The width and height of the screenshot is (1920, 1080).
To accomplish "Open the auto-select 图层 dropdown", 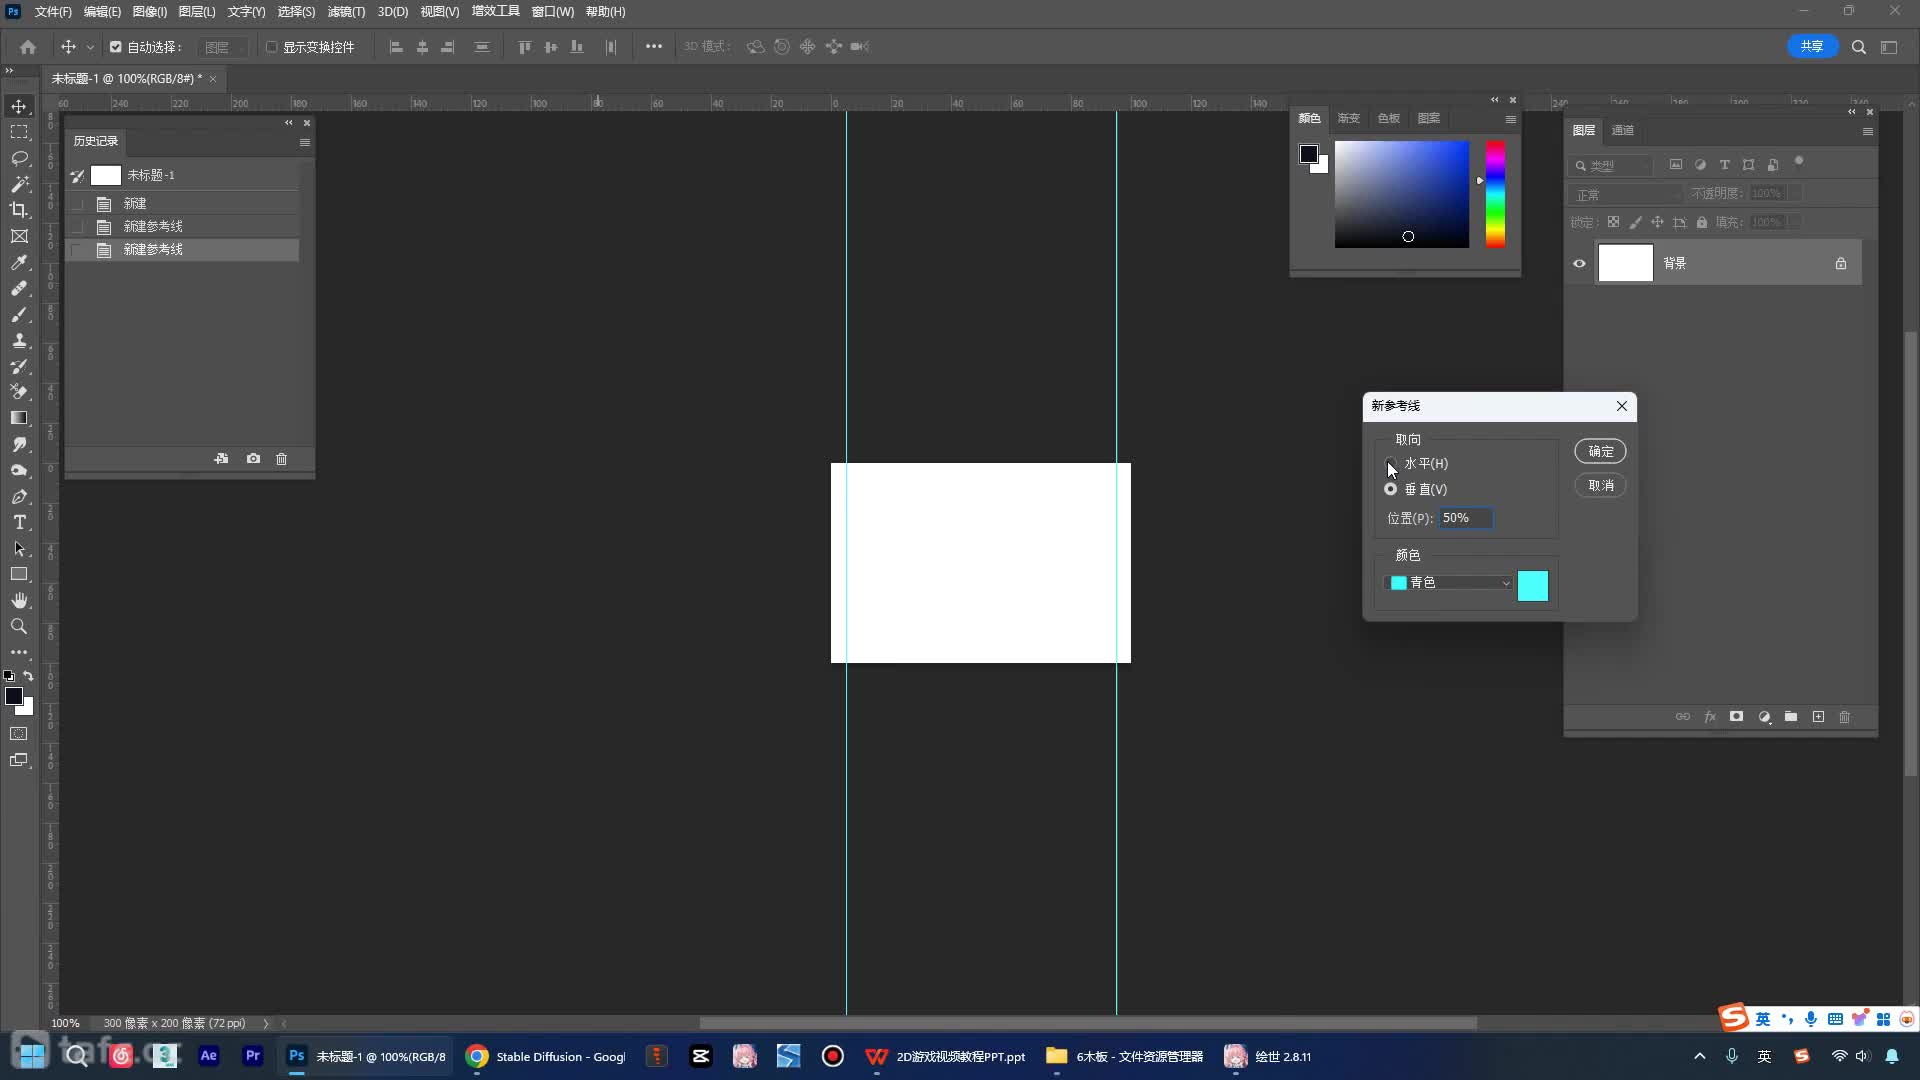I will tap(222, 47).
